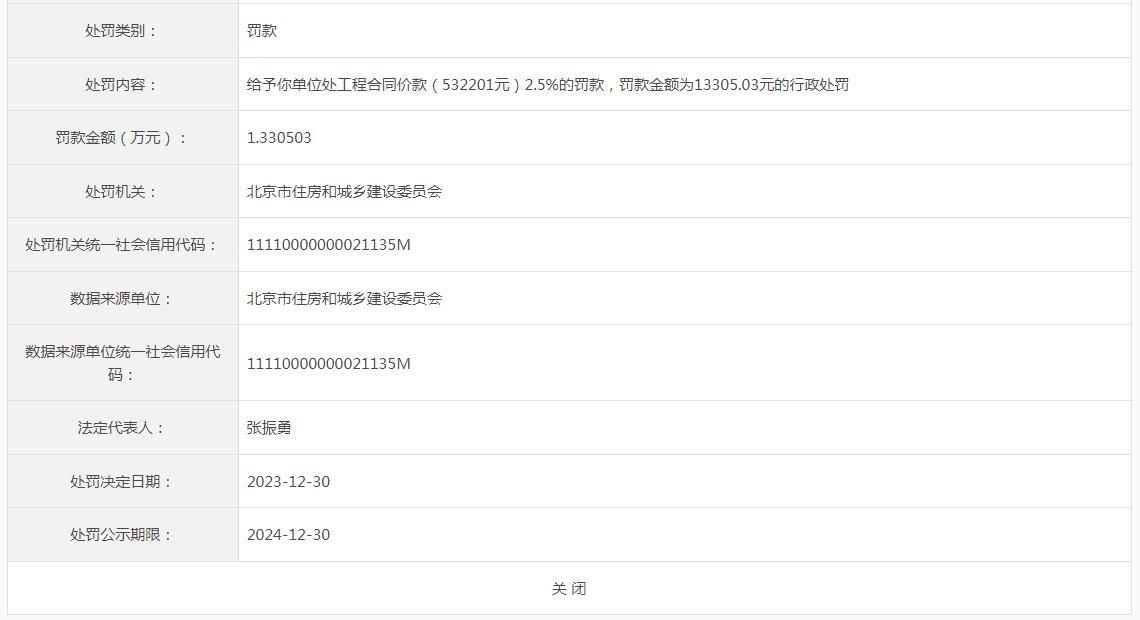Image resolution: width=1140 pixels, height=620 pixels.
Task: Select the date 2024-12-30
Action: coord(289,534)
